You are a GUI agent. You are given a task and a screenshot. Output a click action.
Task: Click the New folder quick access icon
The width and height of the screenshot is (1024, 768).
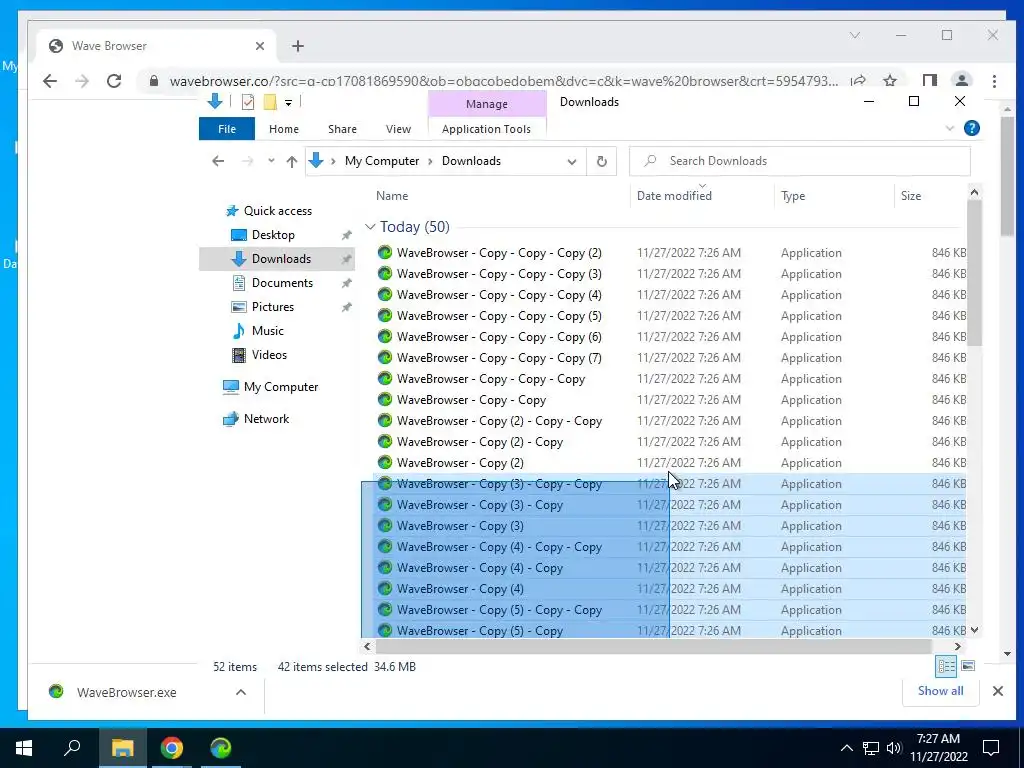tap(269, 102)
